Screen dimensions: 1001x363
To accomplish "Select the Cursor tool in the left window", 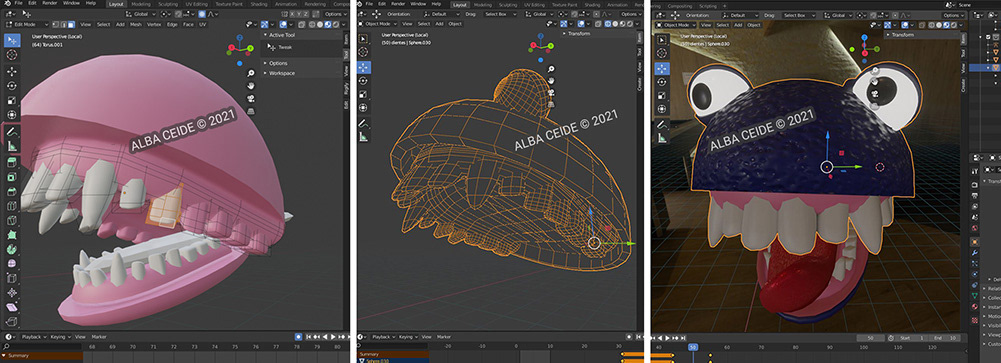I will (12, 55).
